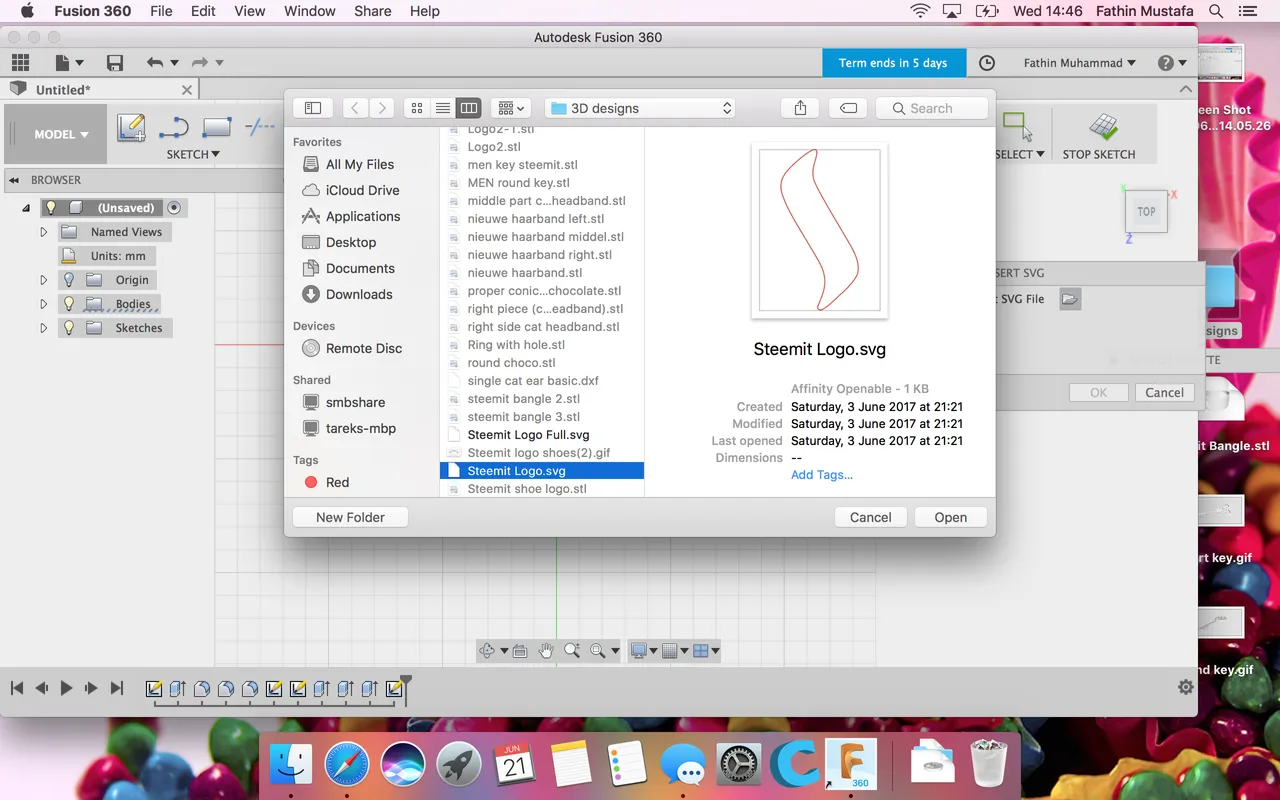Select the Pan hand tool
Viewport: 1280px width, 800px height.
(546, 651)
